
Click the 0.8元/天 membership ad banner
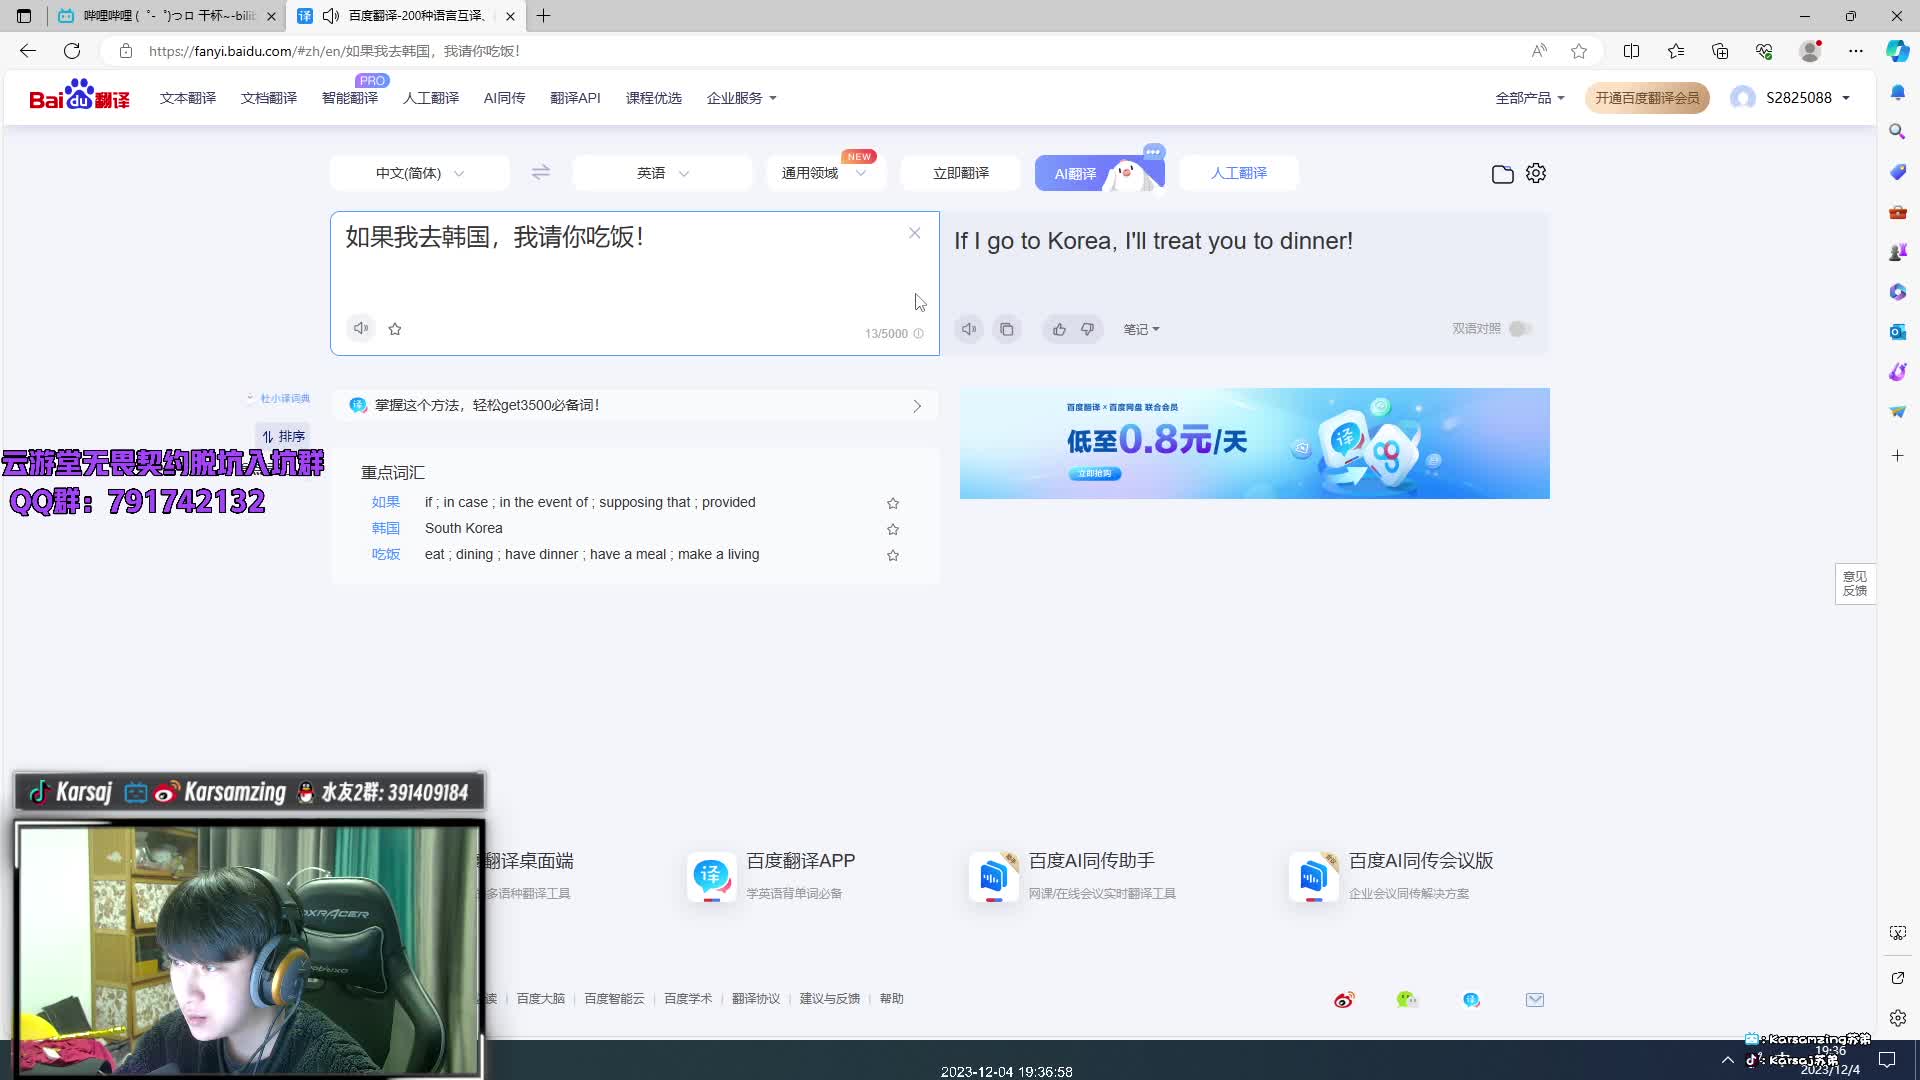click(1255, 443)
